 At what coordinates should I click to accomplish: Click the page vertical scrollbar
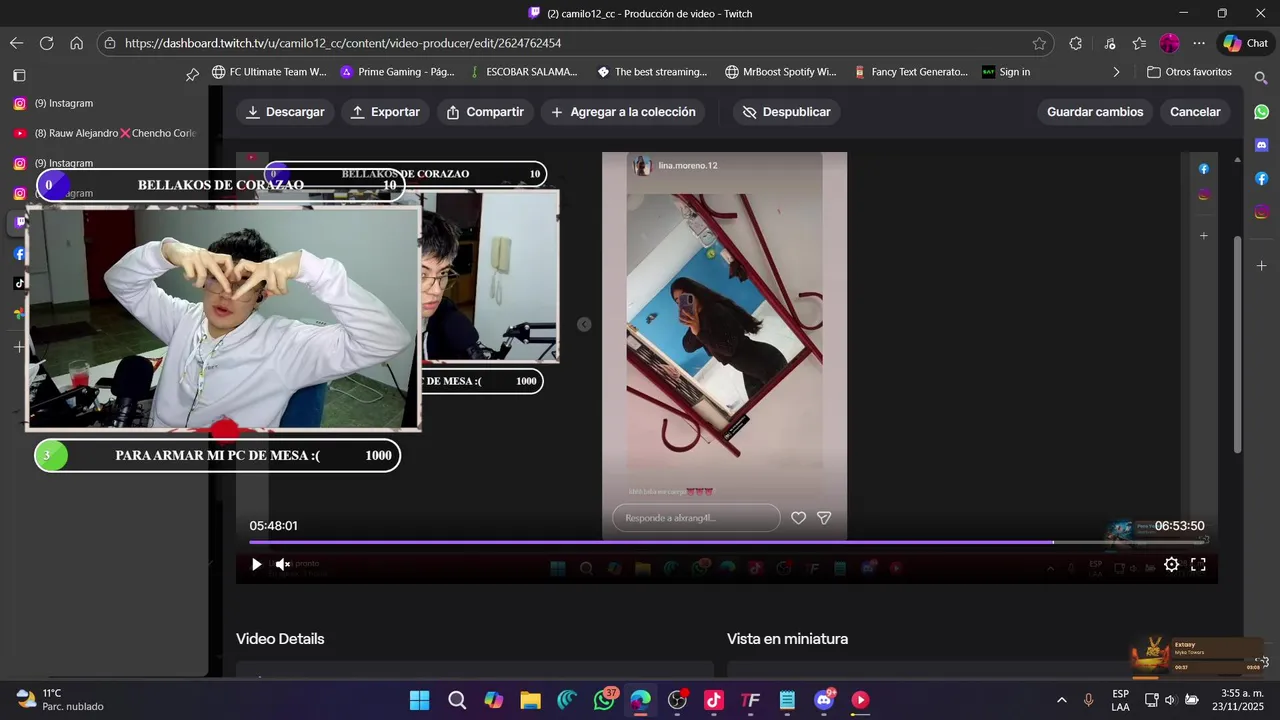click(1238, 345)
